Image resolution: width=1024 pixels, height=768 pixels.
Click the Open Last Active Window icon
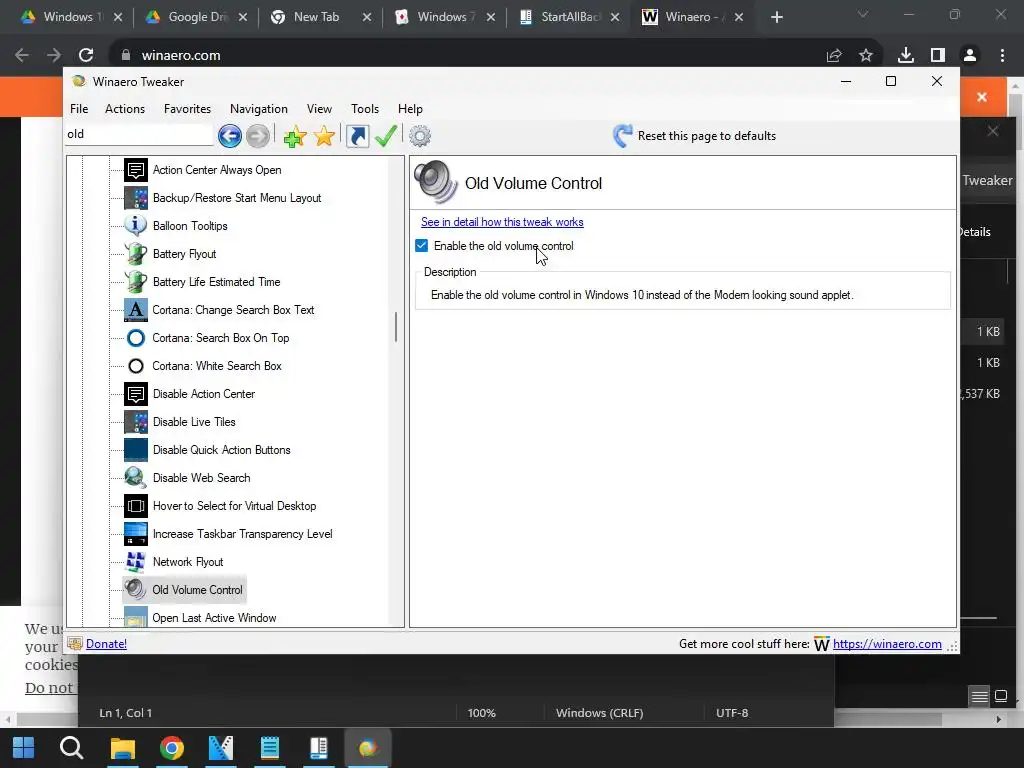(x=136, y=617)
